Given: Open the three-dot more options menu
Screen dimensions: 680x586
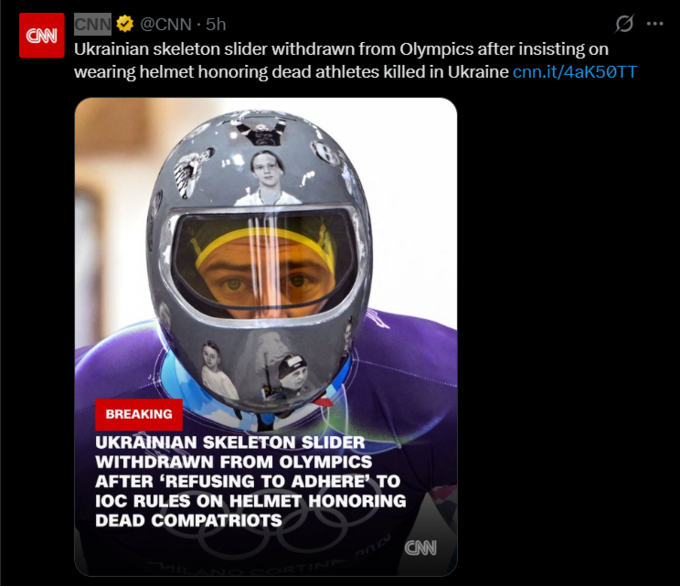Looking at the screenshot, I should pyautogui.click(x=655, y=24).
